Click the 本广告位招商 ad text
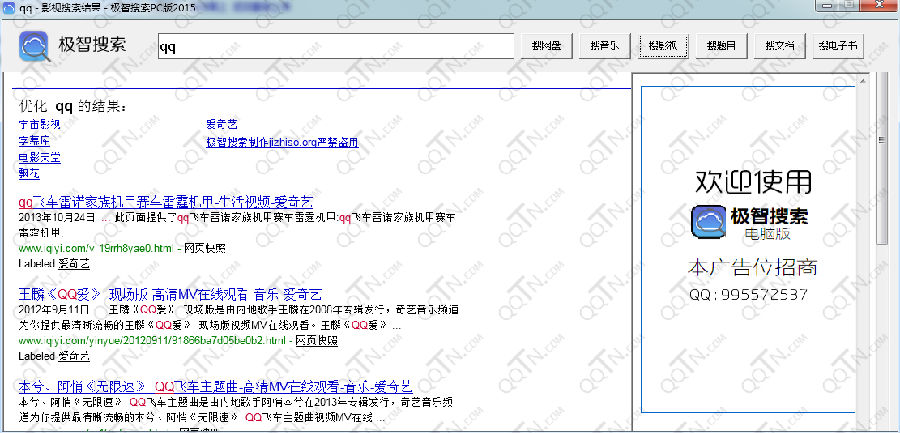The width and height of the screenshot is (900, 433). pyautogui.click(x=752, y=267)
